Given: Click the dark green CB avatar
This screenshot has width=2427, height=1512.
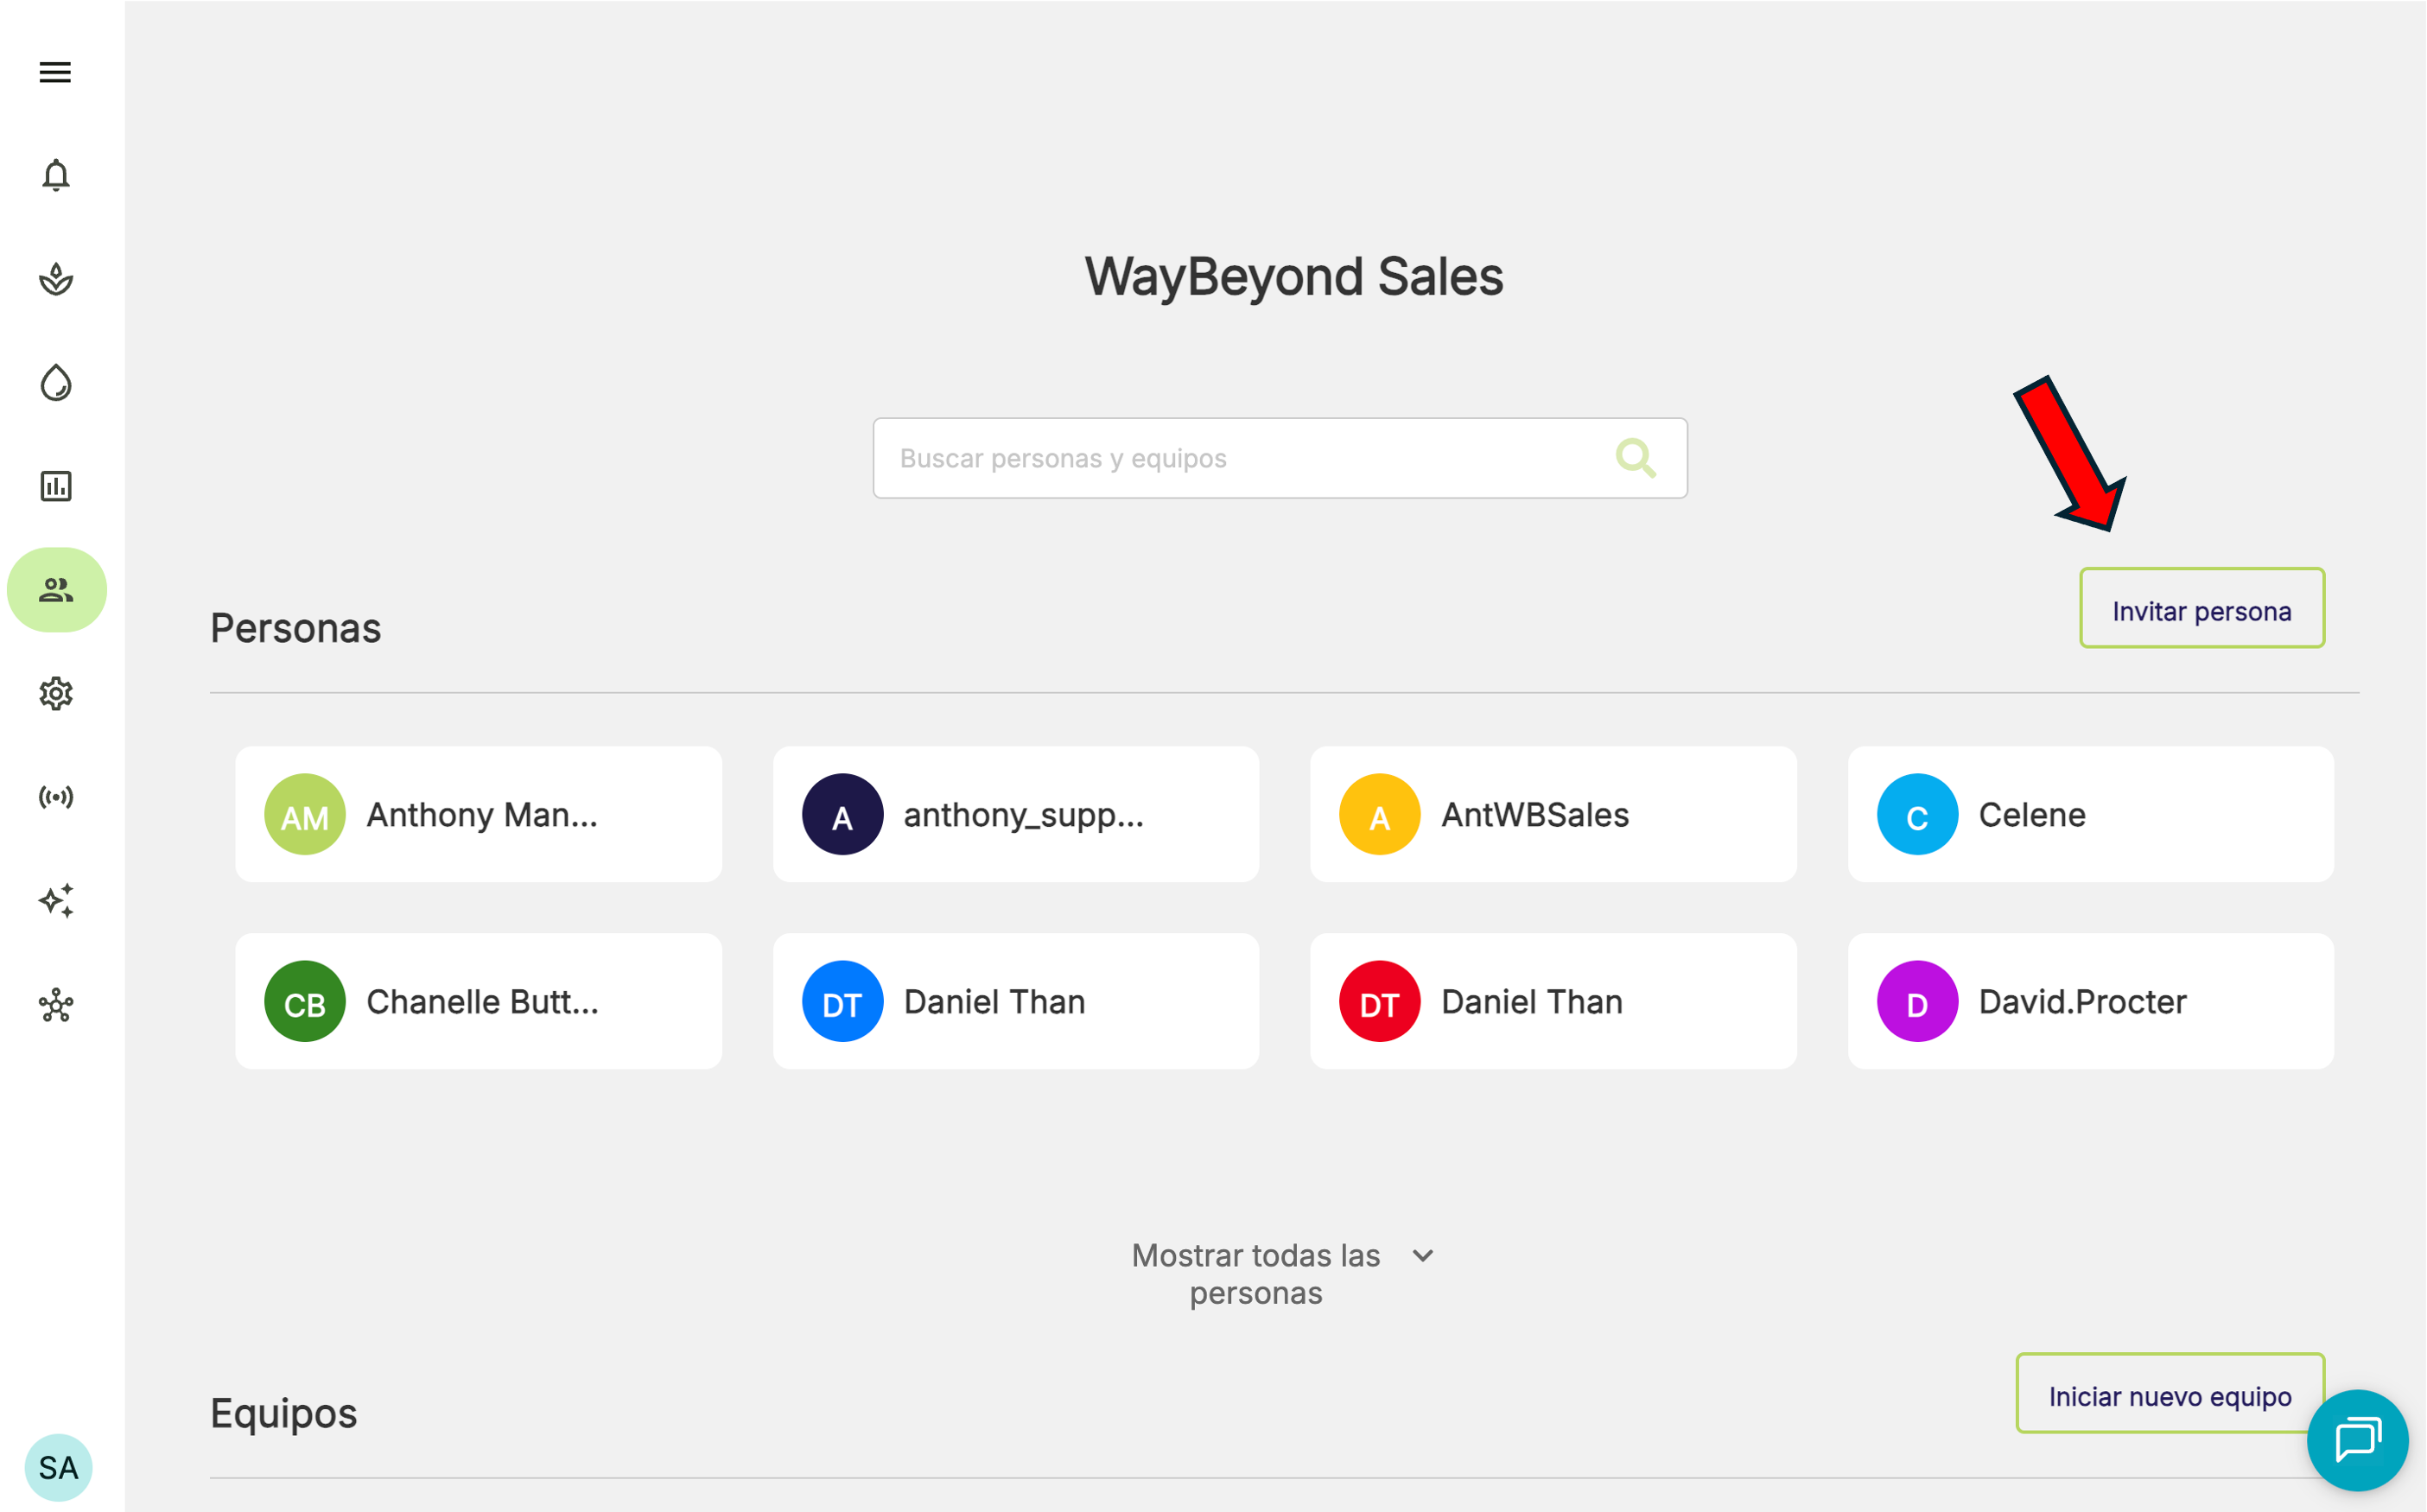Looking at the screenshot, I should point(305,1002).
